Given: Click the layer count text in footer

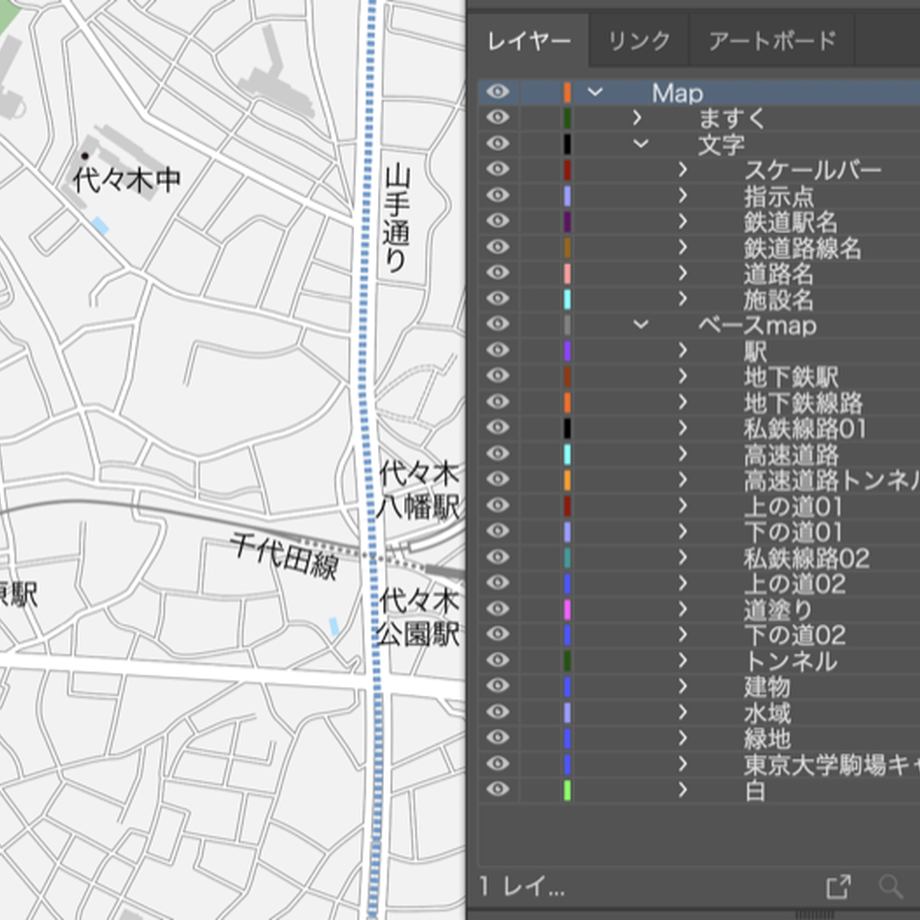Looking at the screenshot, I should pyautogui.click(x=522, y=887).
